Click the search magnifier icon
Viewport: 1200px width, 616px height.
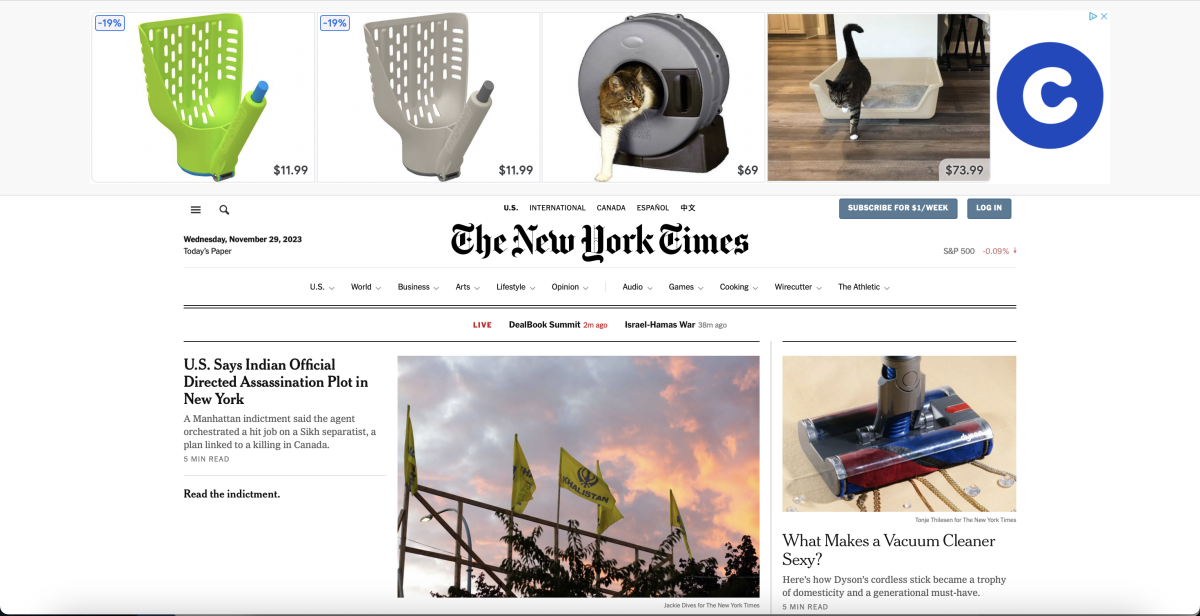coord(224,210)
